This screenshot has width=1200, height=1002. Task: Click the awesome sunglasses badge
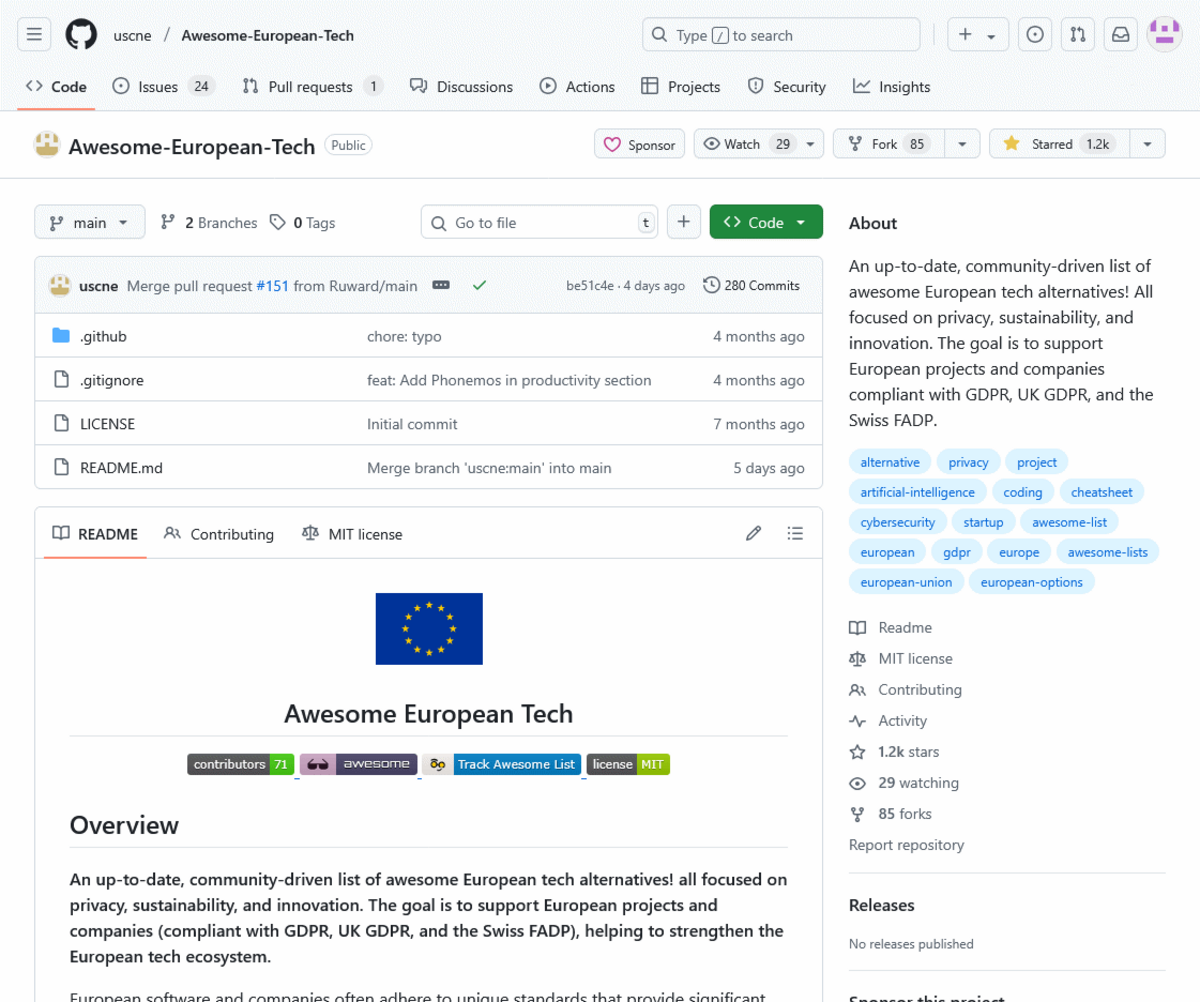click(358, 764)
